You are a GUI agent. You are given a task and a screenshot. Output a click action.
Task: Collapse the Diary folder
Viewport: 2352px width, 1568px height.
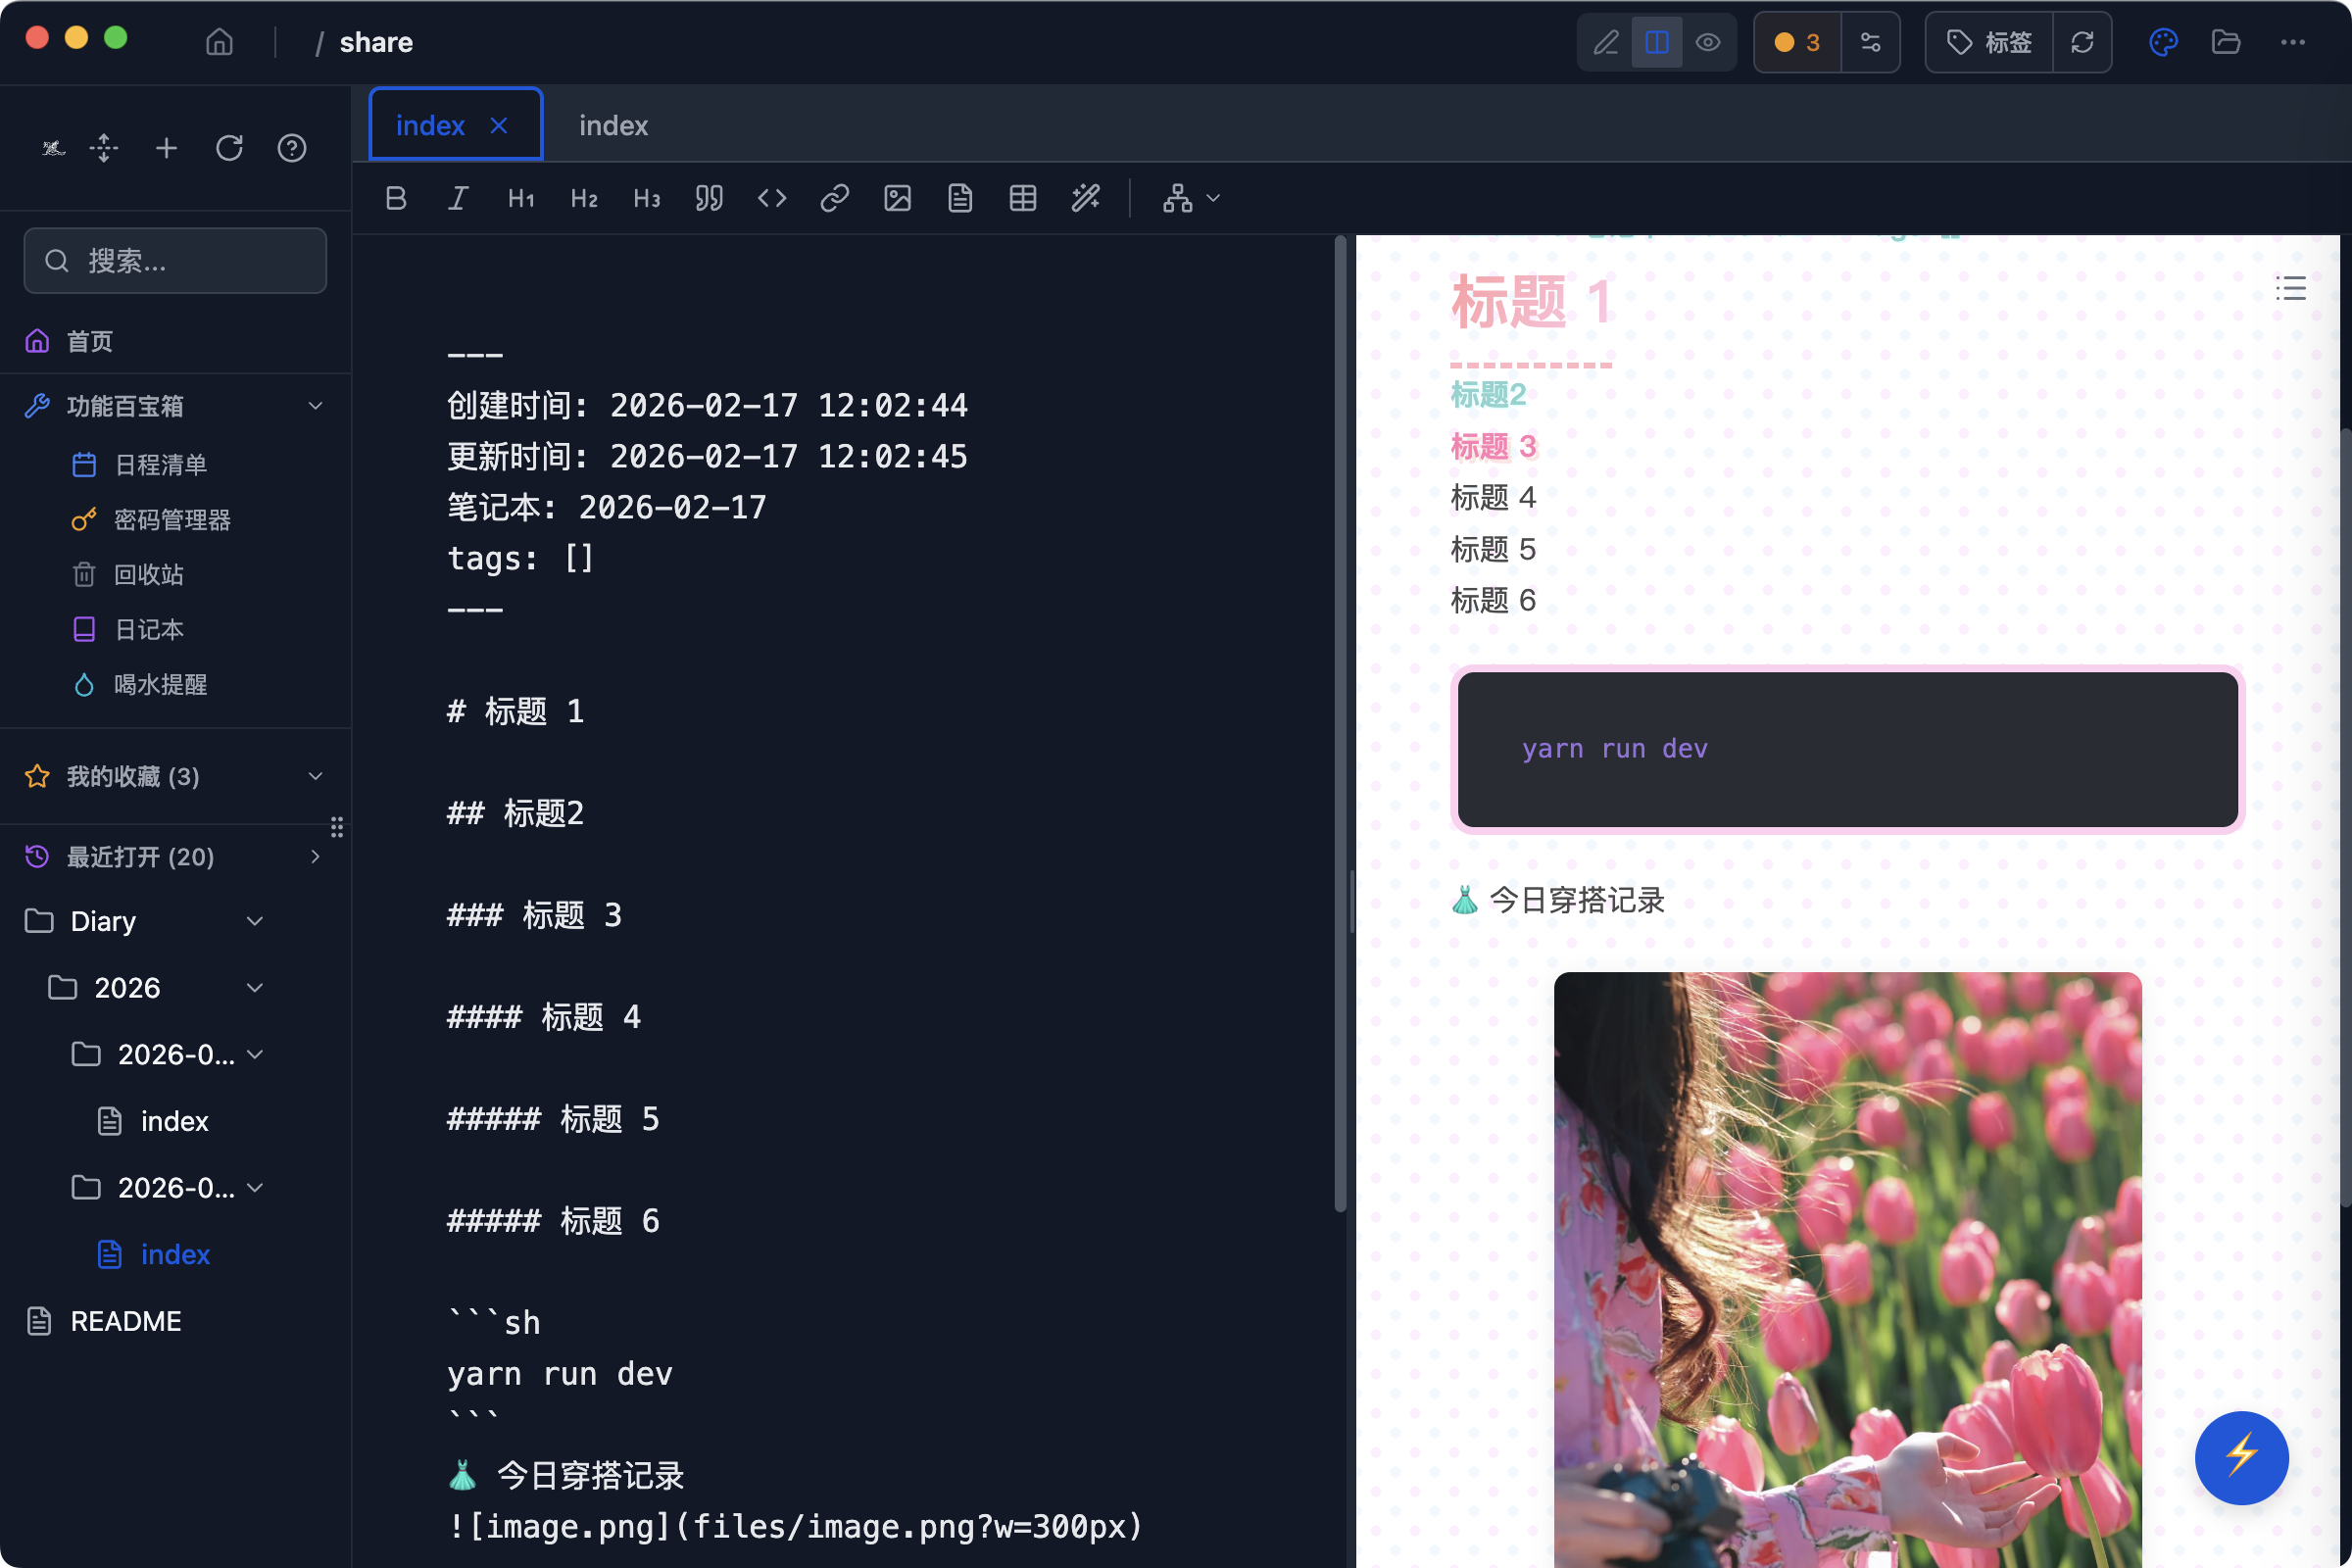255,921
